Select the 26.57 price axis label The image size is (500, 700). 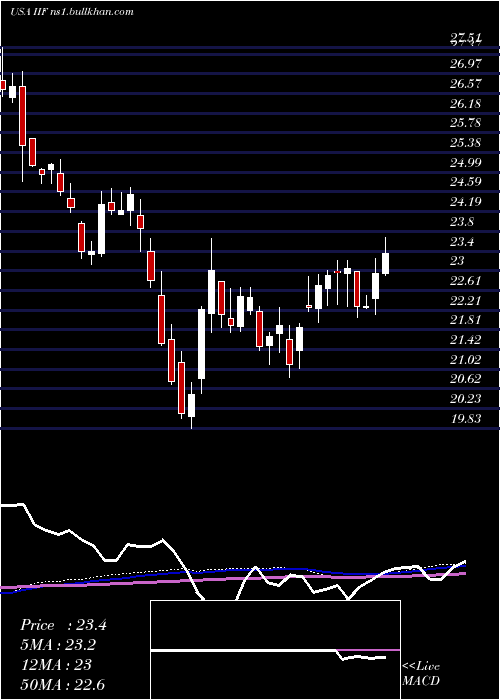(466, 83)
